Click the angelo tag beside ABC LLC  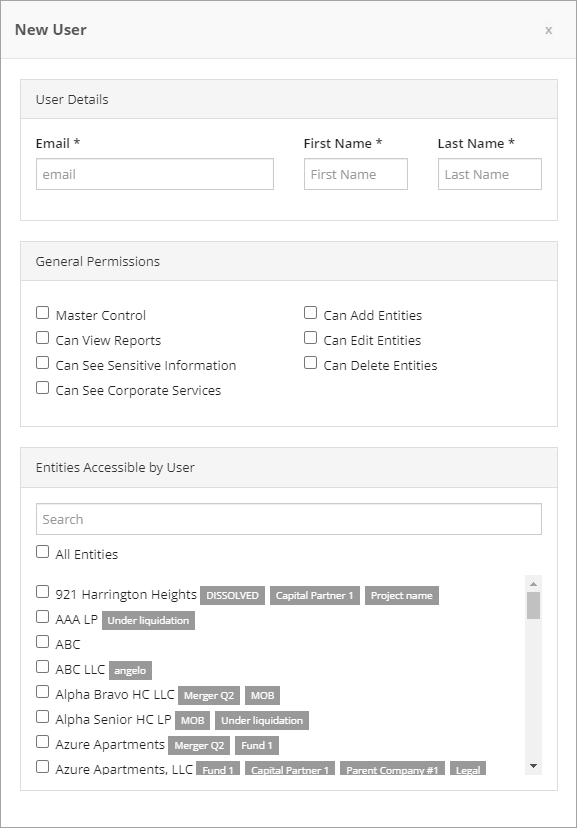click(x=130, y=671)
